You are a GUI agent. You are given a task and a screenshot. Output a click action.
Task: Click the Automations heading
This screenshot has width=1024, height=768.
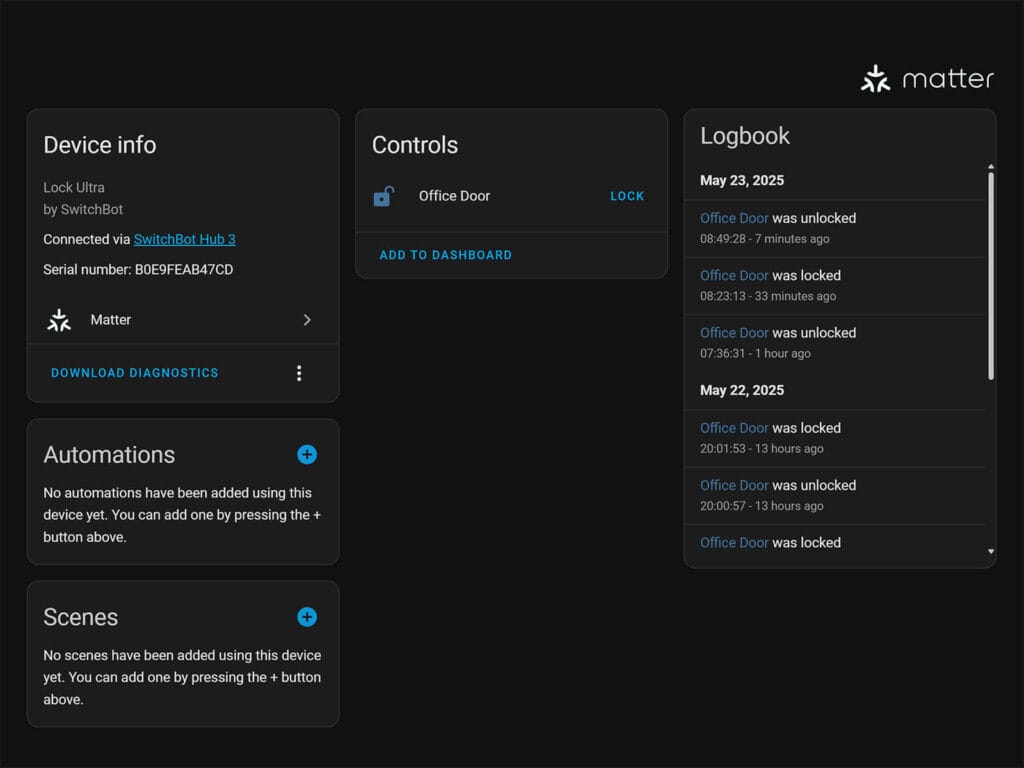coord(109,455)
